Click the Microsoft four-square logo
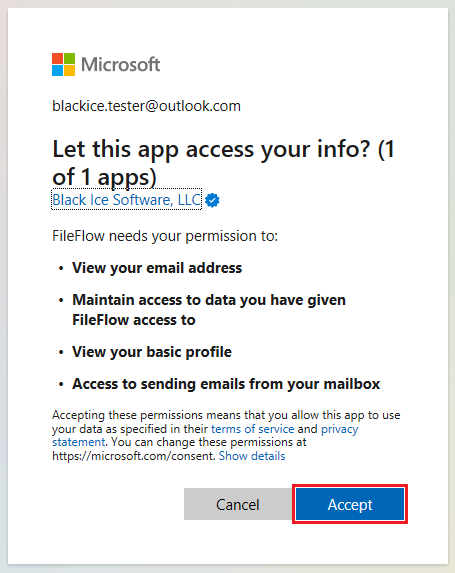The width and height of the screenshot is (455, 573). point(64,64)
